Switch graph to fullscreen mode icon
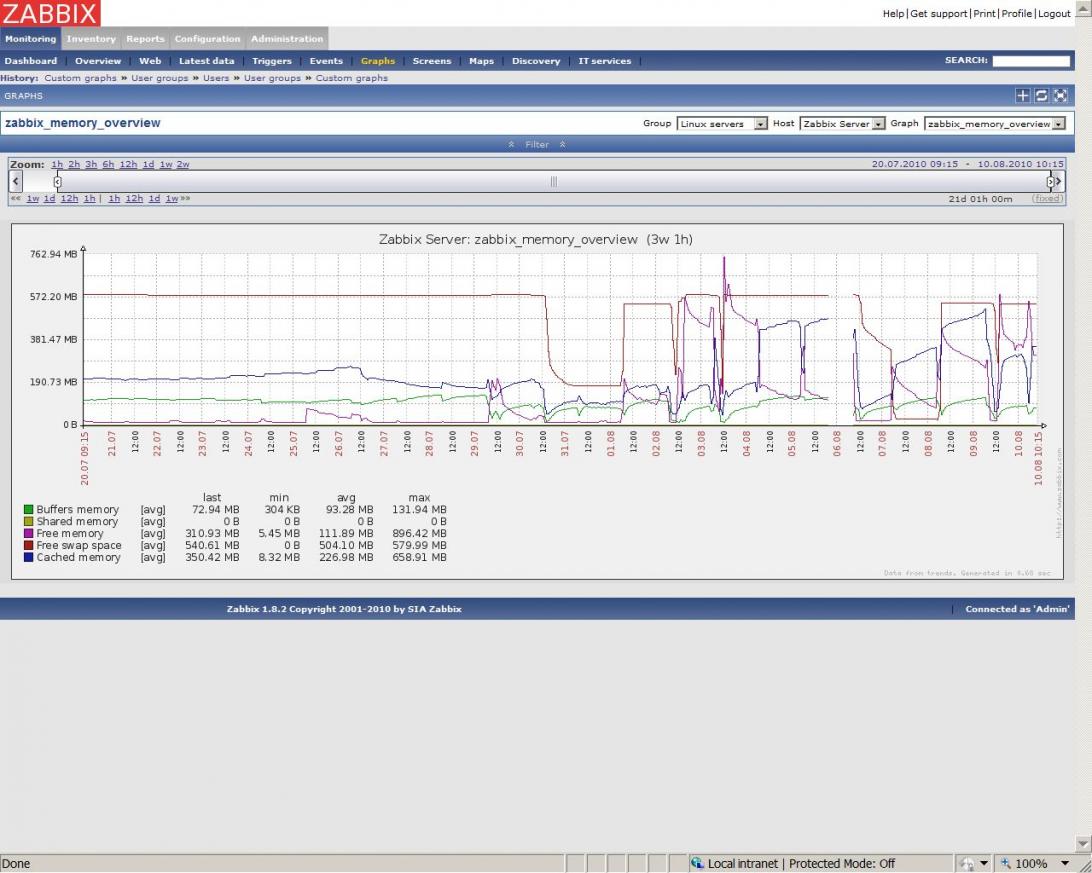 [x=1060, y=96]
